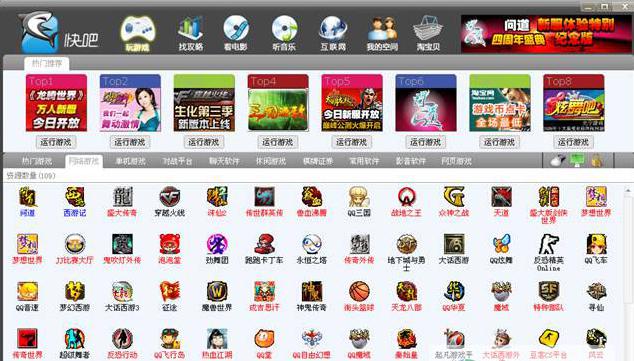Image resolution: width=634 pixels, height=361 pixels.
Task: Click the lock icon in category bar
Action: tap(596, 161)
